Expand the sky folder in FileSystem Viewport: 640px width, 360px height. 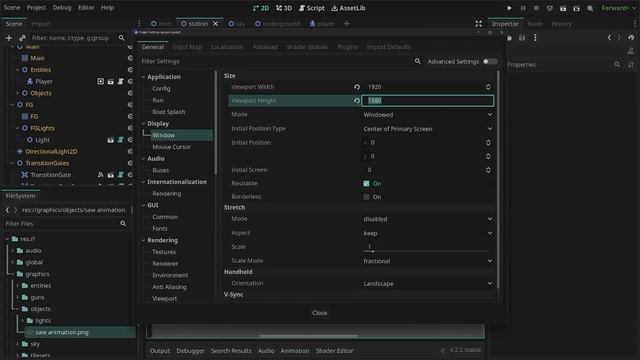pos(18,344)
